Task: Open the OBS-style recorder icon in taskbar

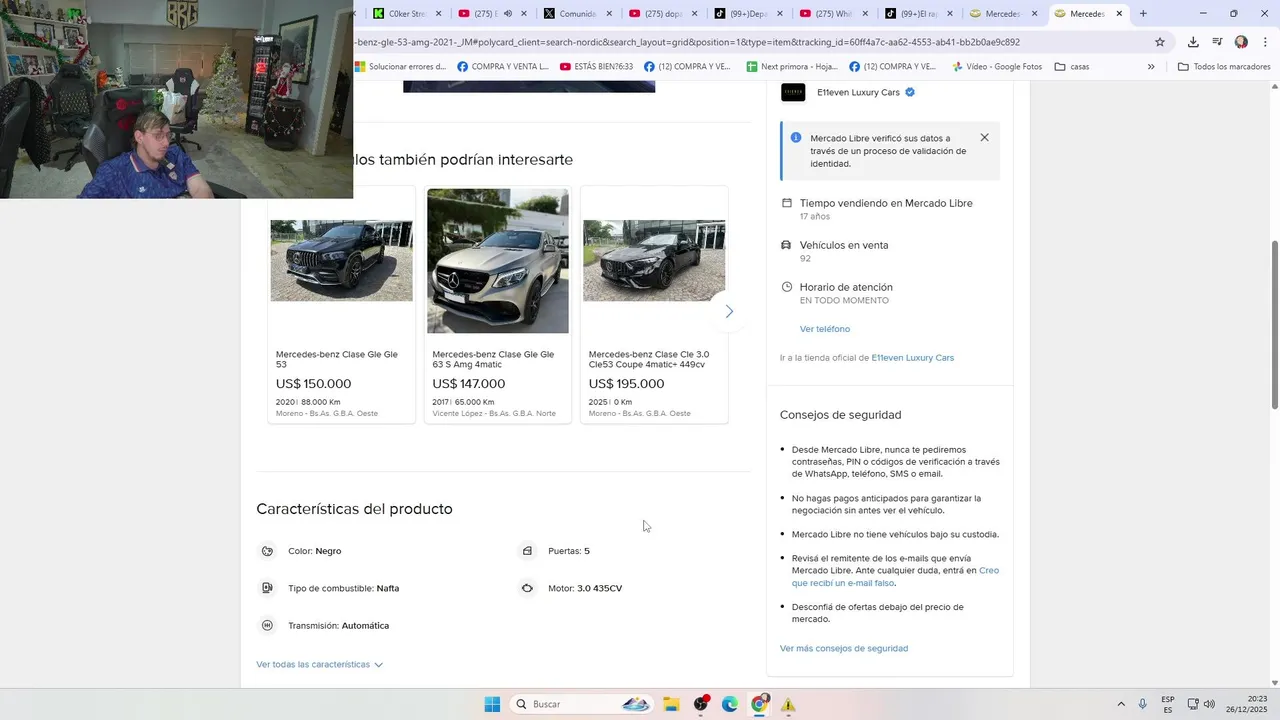Action: tap(701, 704)
